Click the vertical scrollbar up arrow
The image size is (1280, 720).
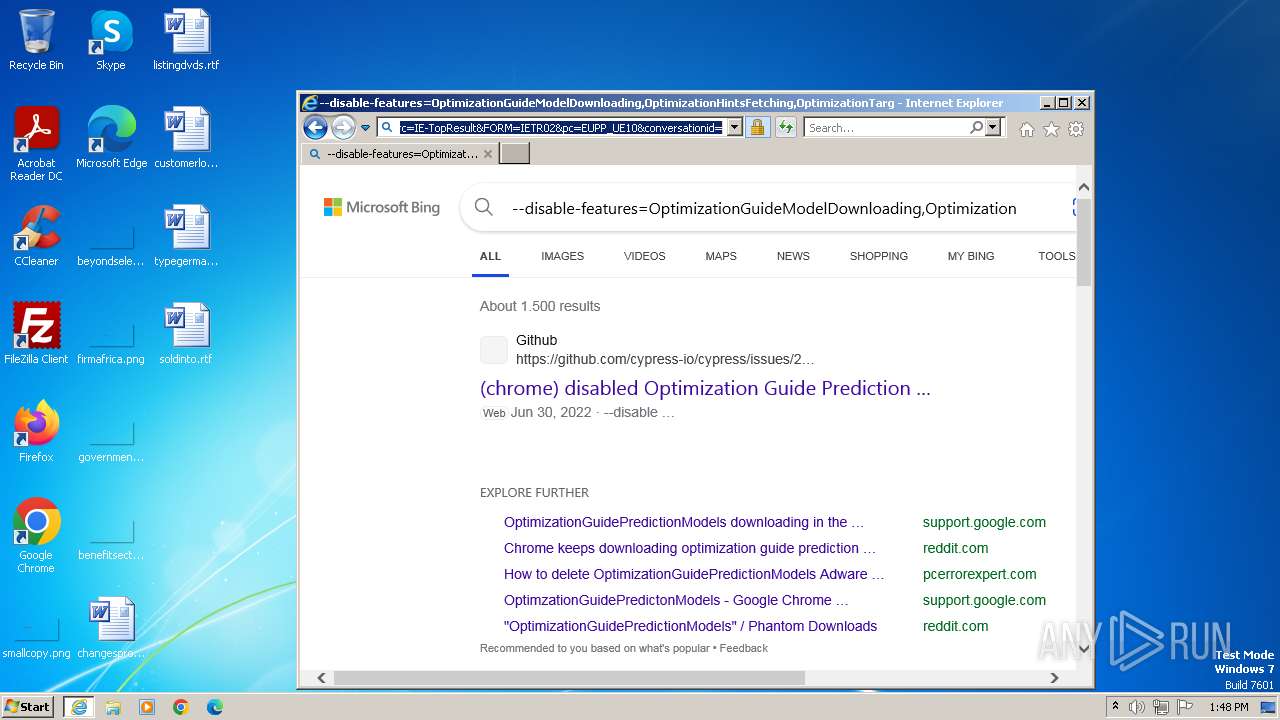pos(1084,187)
